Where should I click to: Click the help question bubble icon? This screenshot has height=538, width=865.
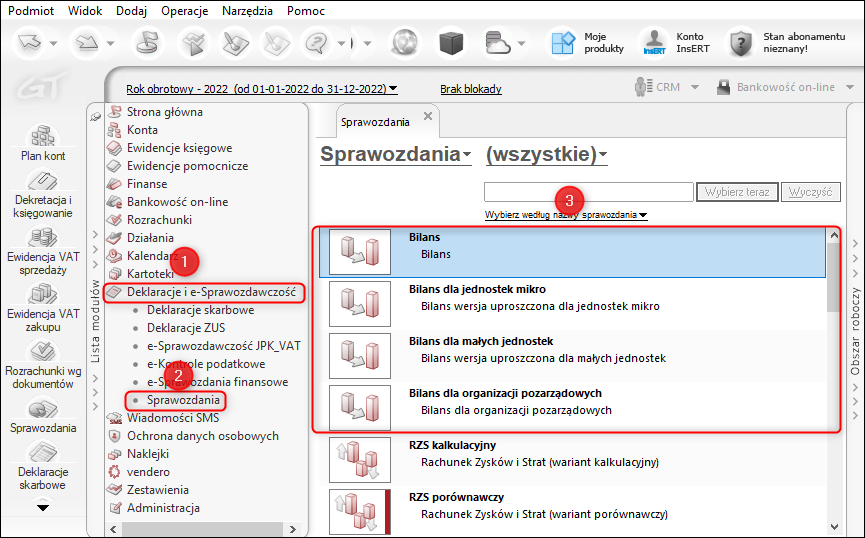pyautogui.click(x=317, y=43)
